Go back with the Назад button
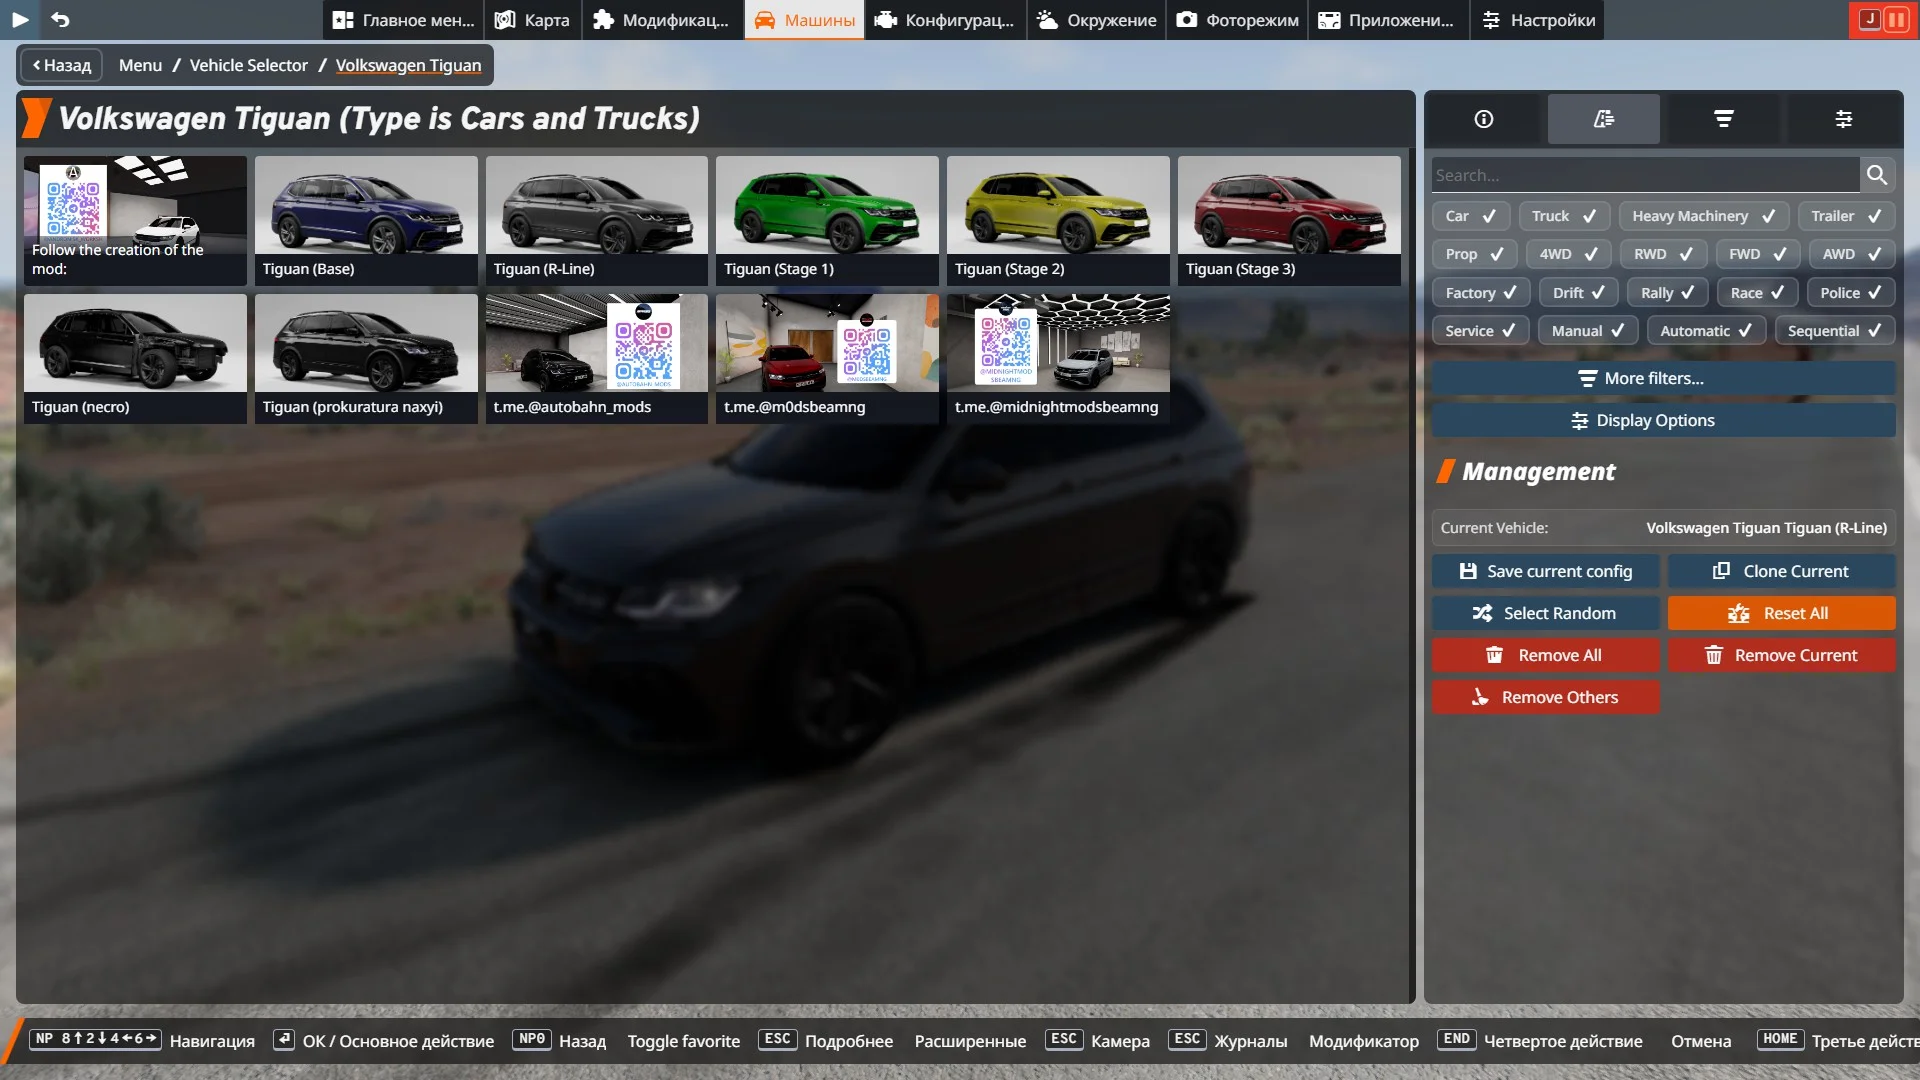Screen dimensions: 1920x1080 (62, 65)
